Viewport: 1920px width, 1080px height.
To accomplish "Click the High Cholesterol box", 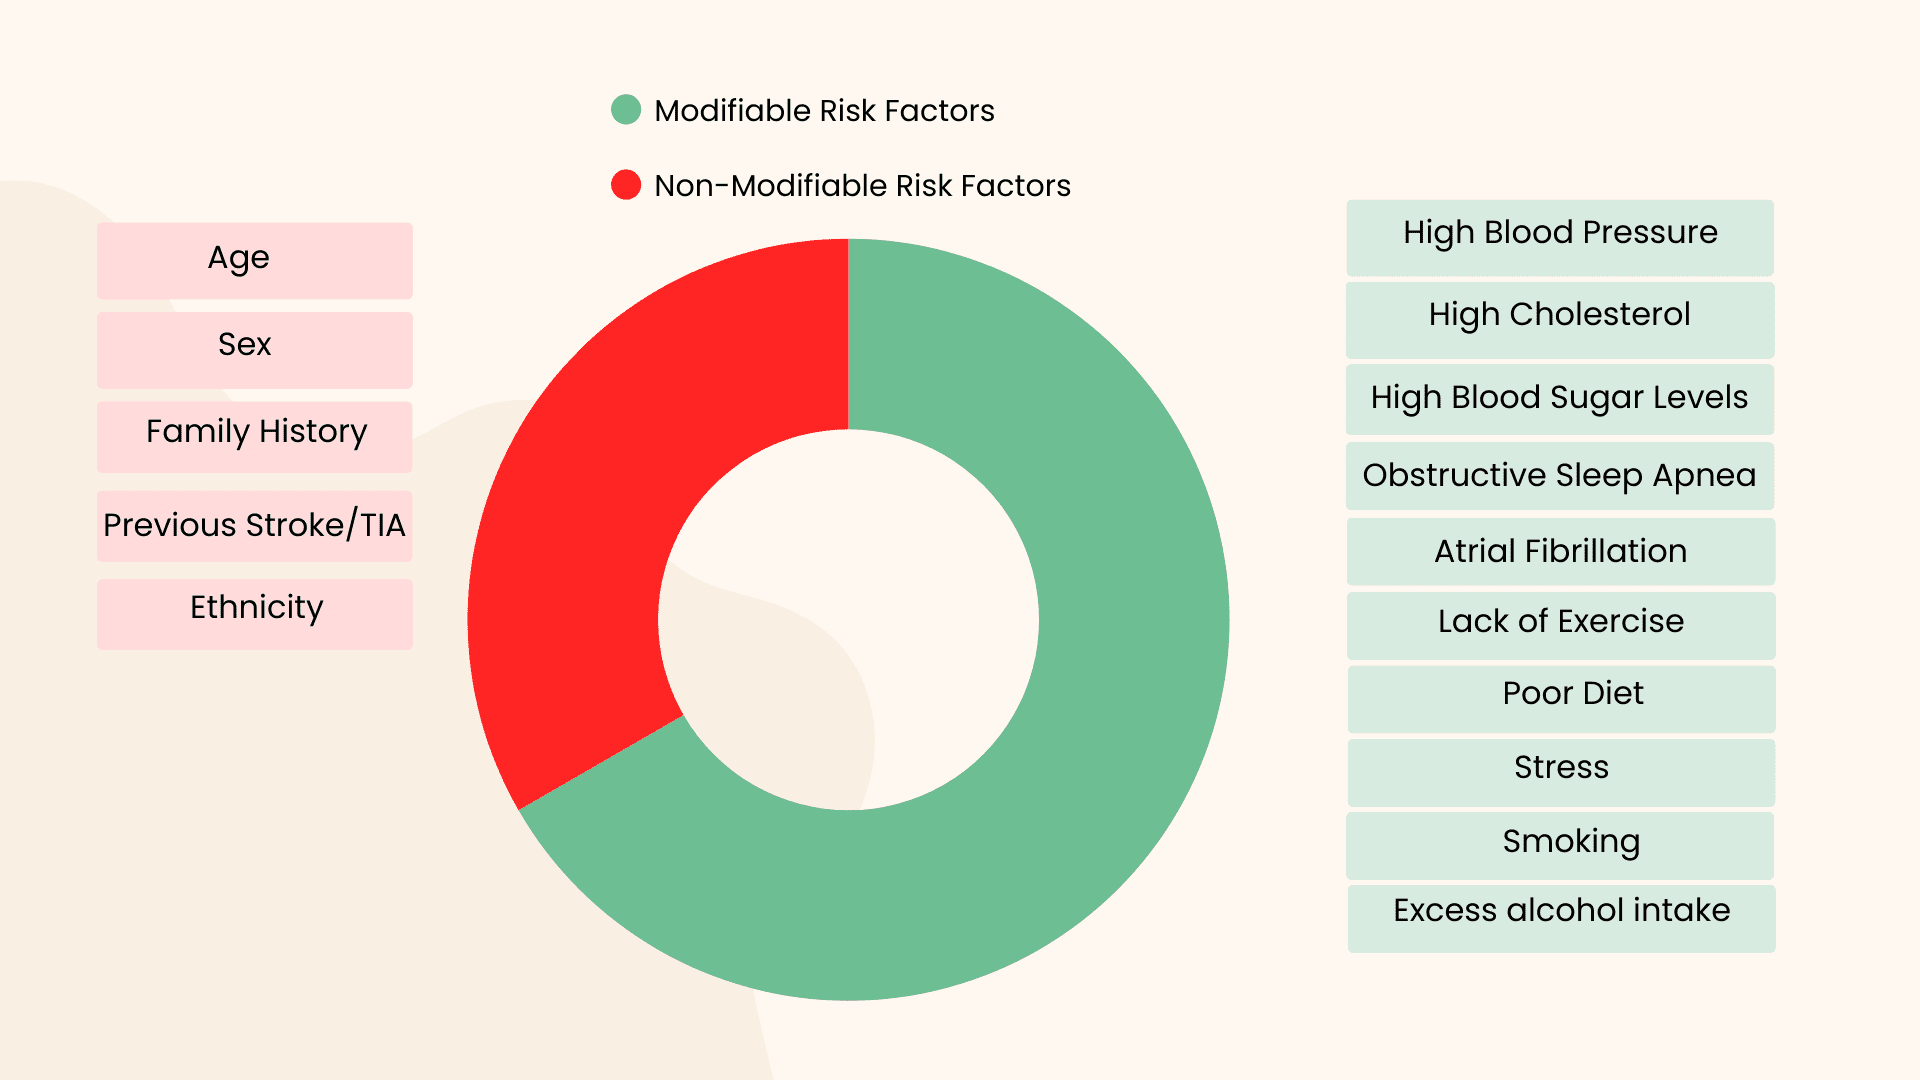I will tap(1560, 319).
